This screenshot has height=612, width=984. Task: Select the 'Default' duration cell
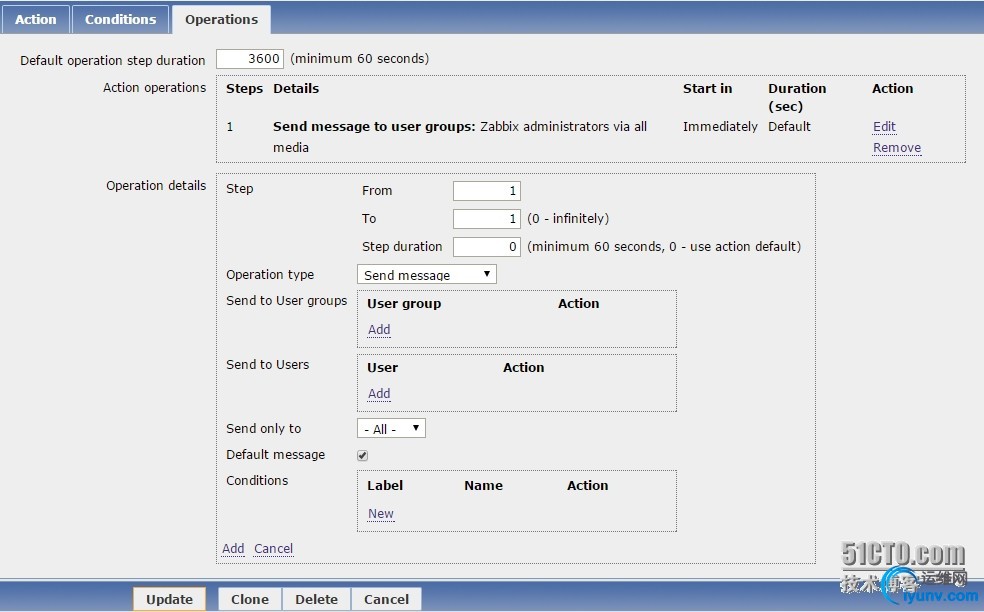tap(789, 127)
